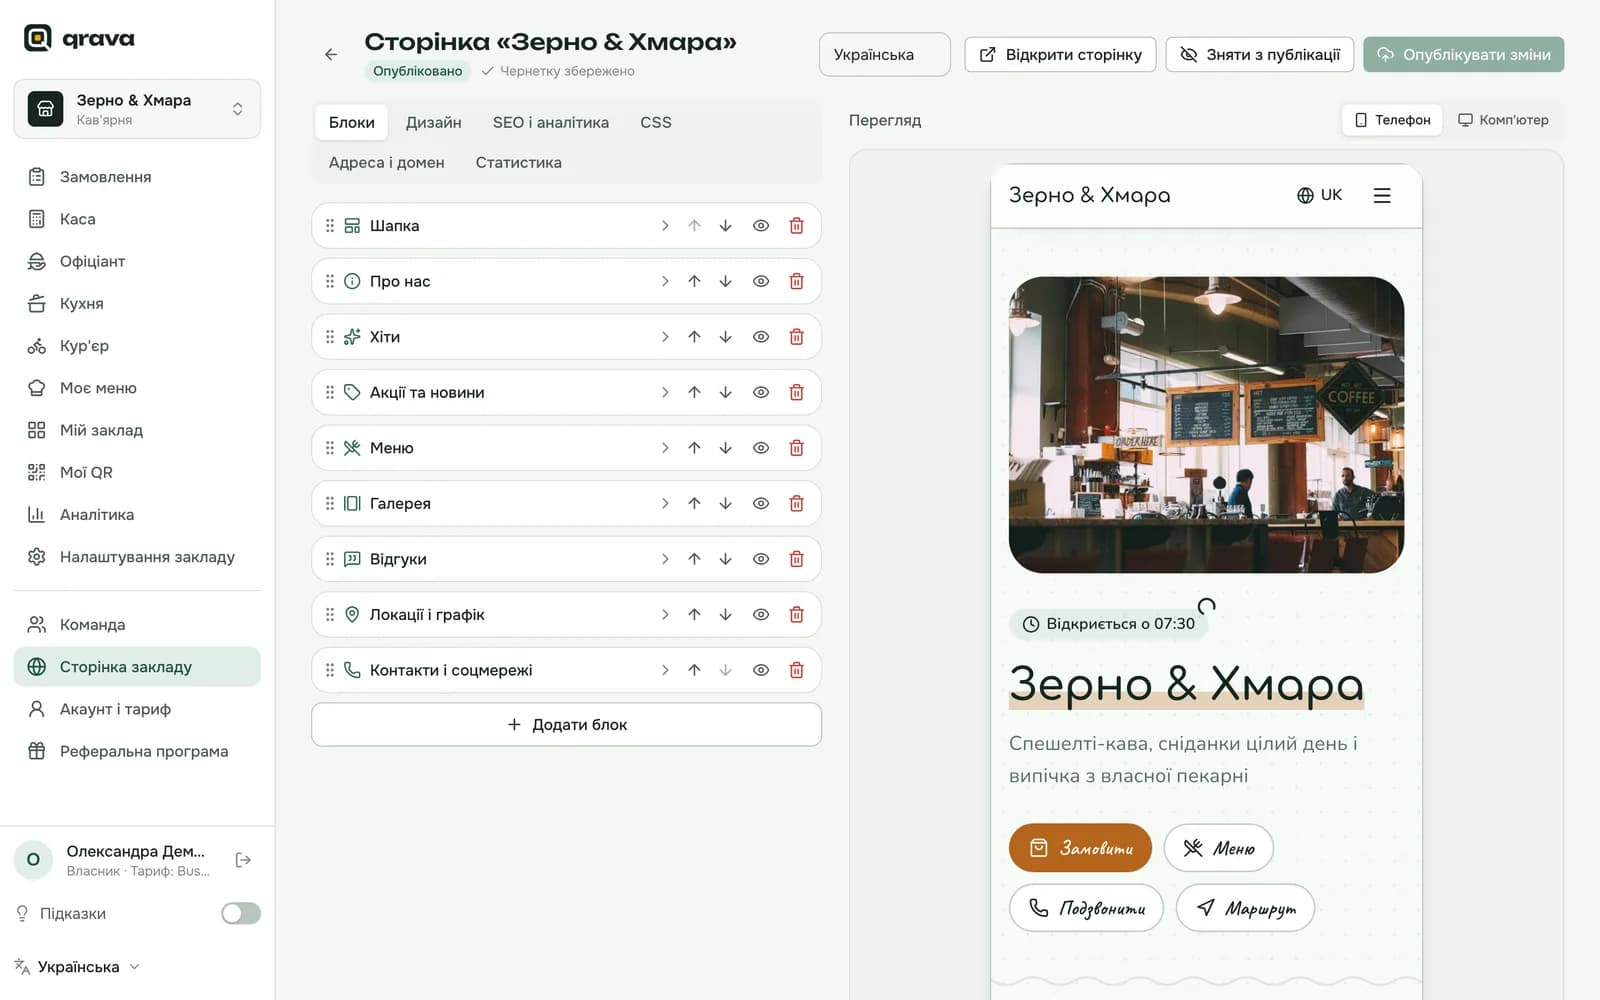Hide the Галерея block
Viewport: 1600px width, 1000px height.
[761, 503]
